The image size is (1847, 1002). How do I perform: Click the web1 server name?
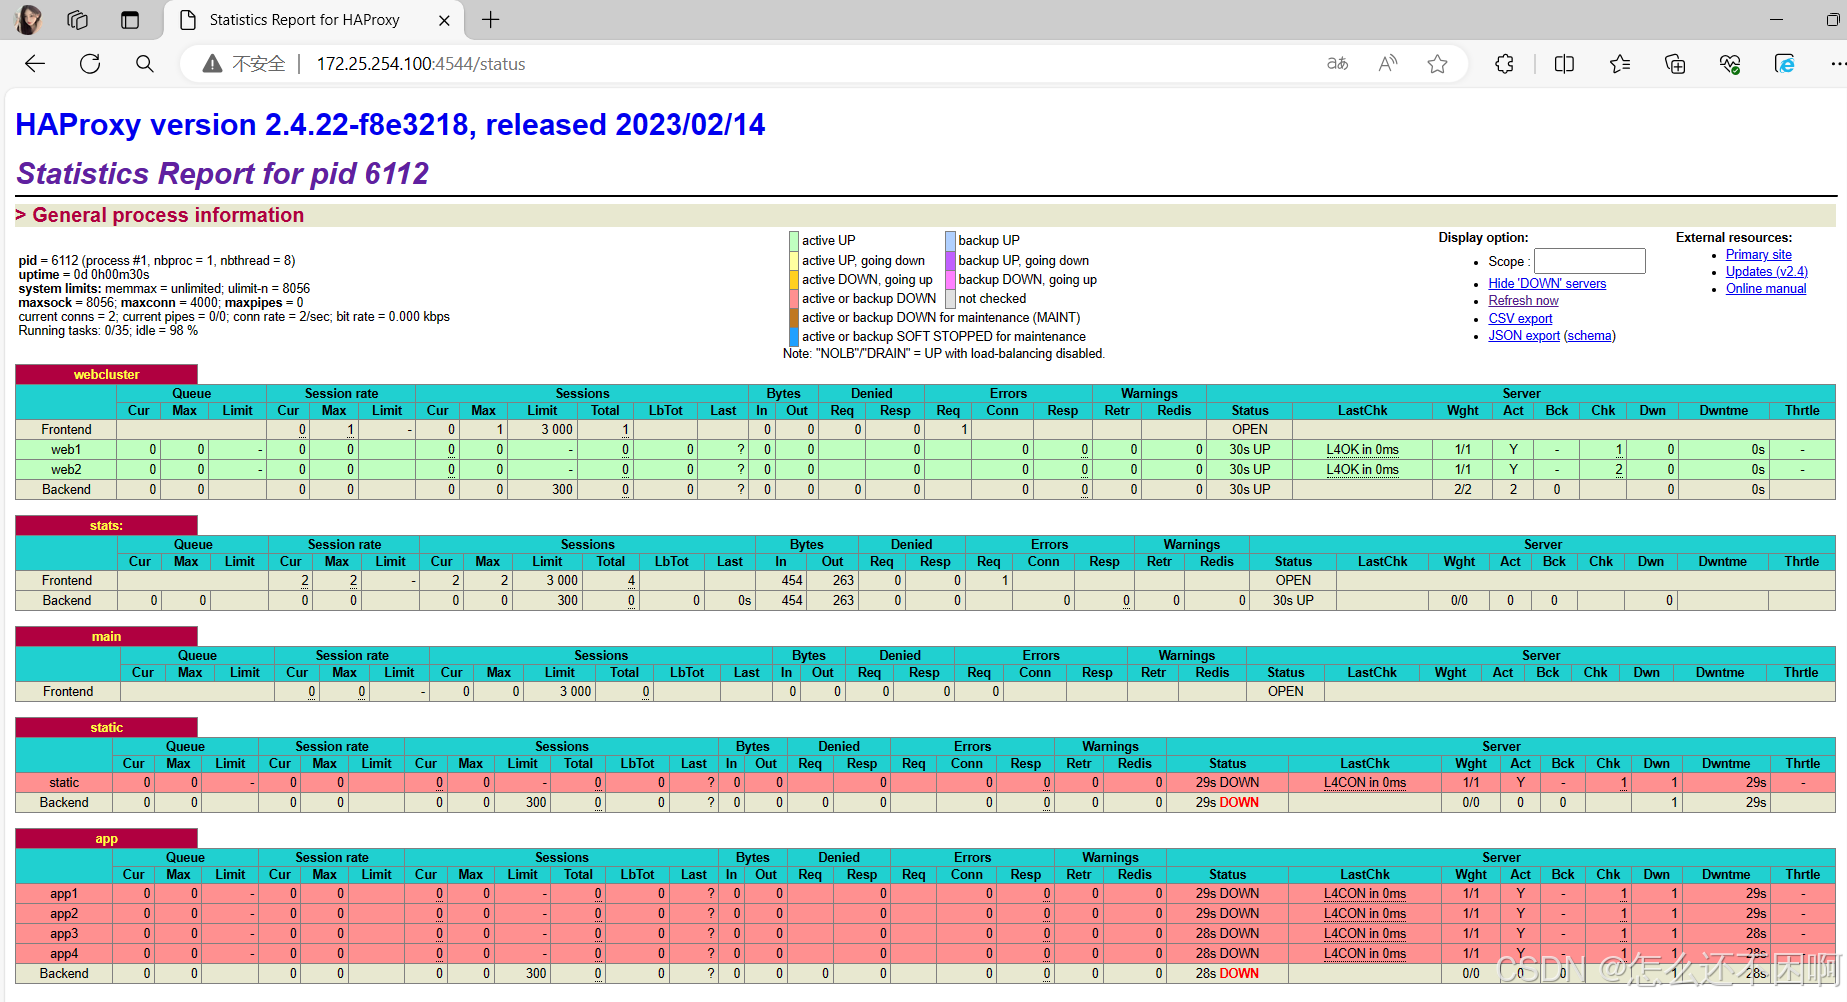pyautogui.click(x=66, y=450)
